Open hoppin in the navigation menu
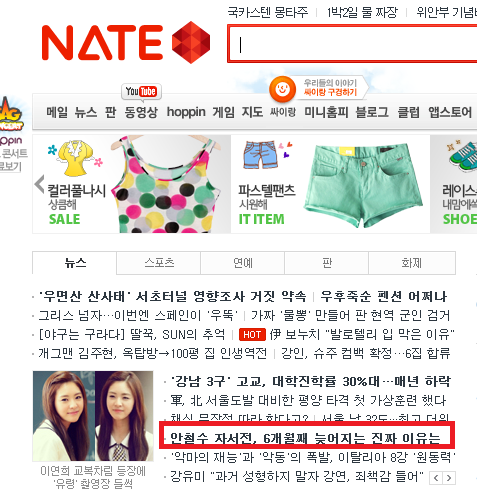The image size is (477, 496). [186, 112]
